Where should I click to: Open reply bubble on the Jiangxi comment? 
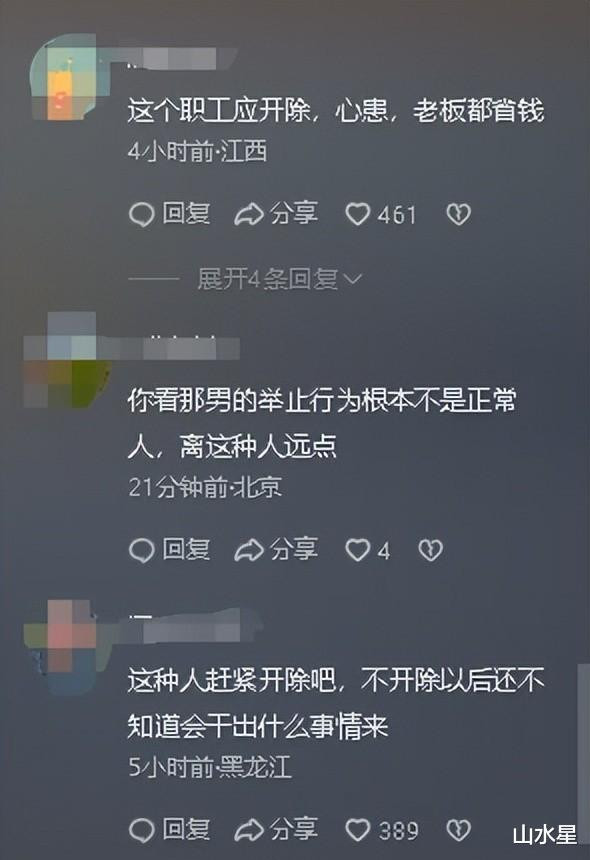point(141,214)
